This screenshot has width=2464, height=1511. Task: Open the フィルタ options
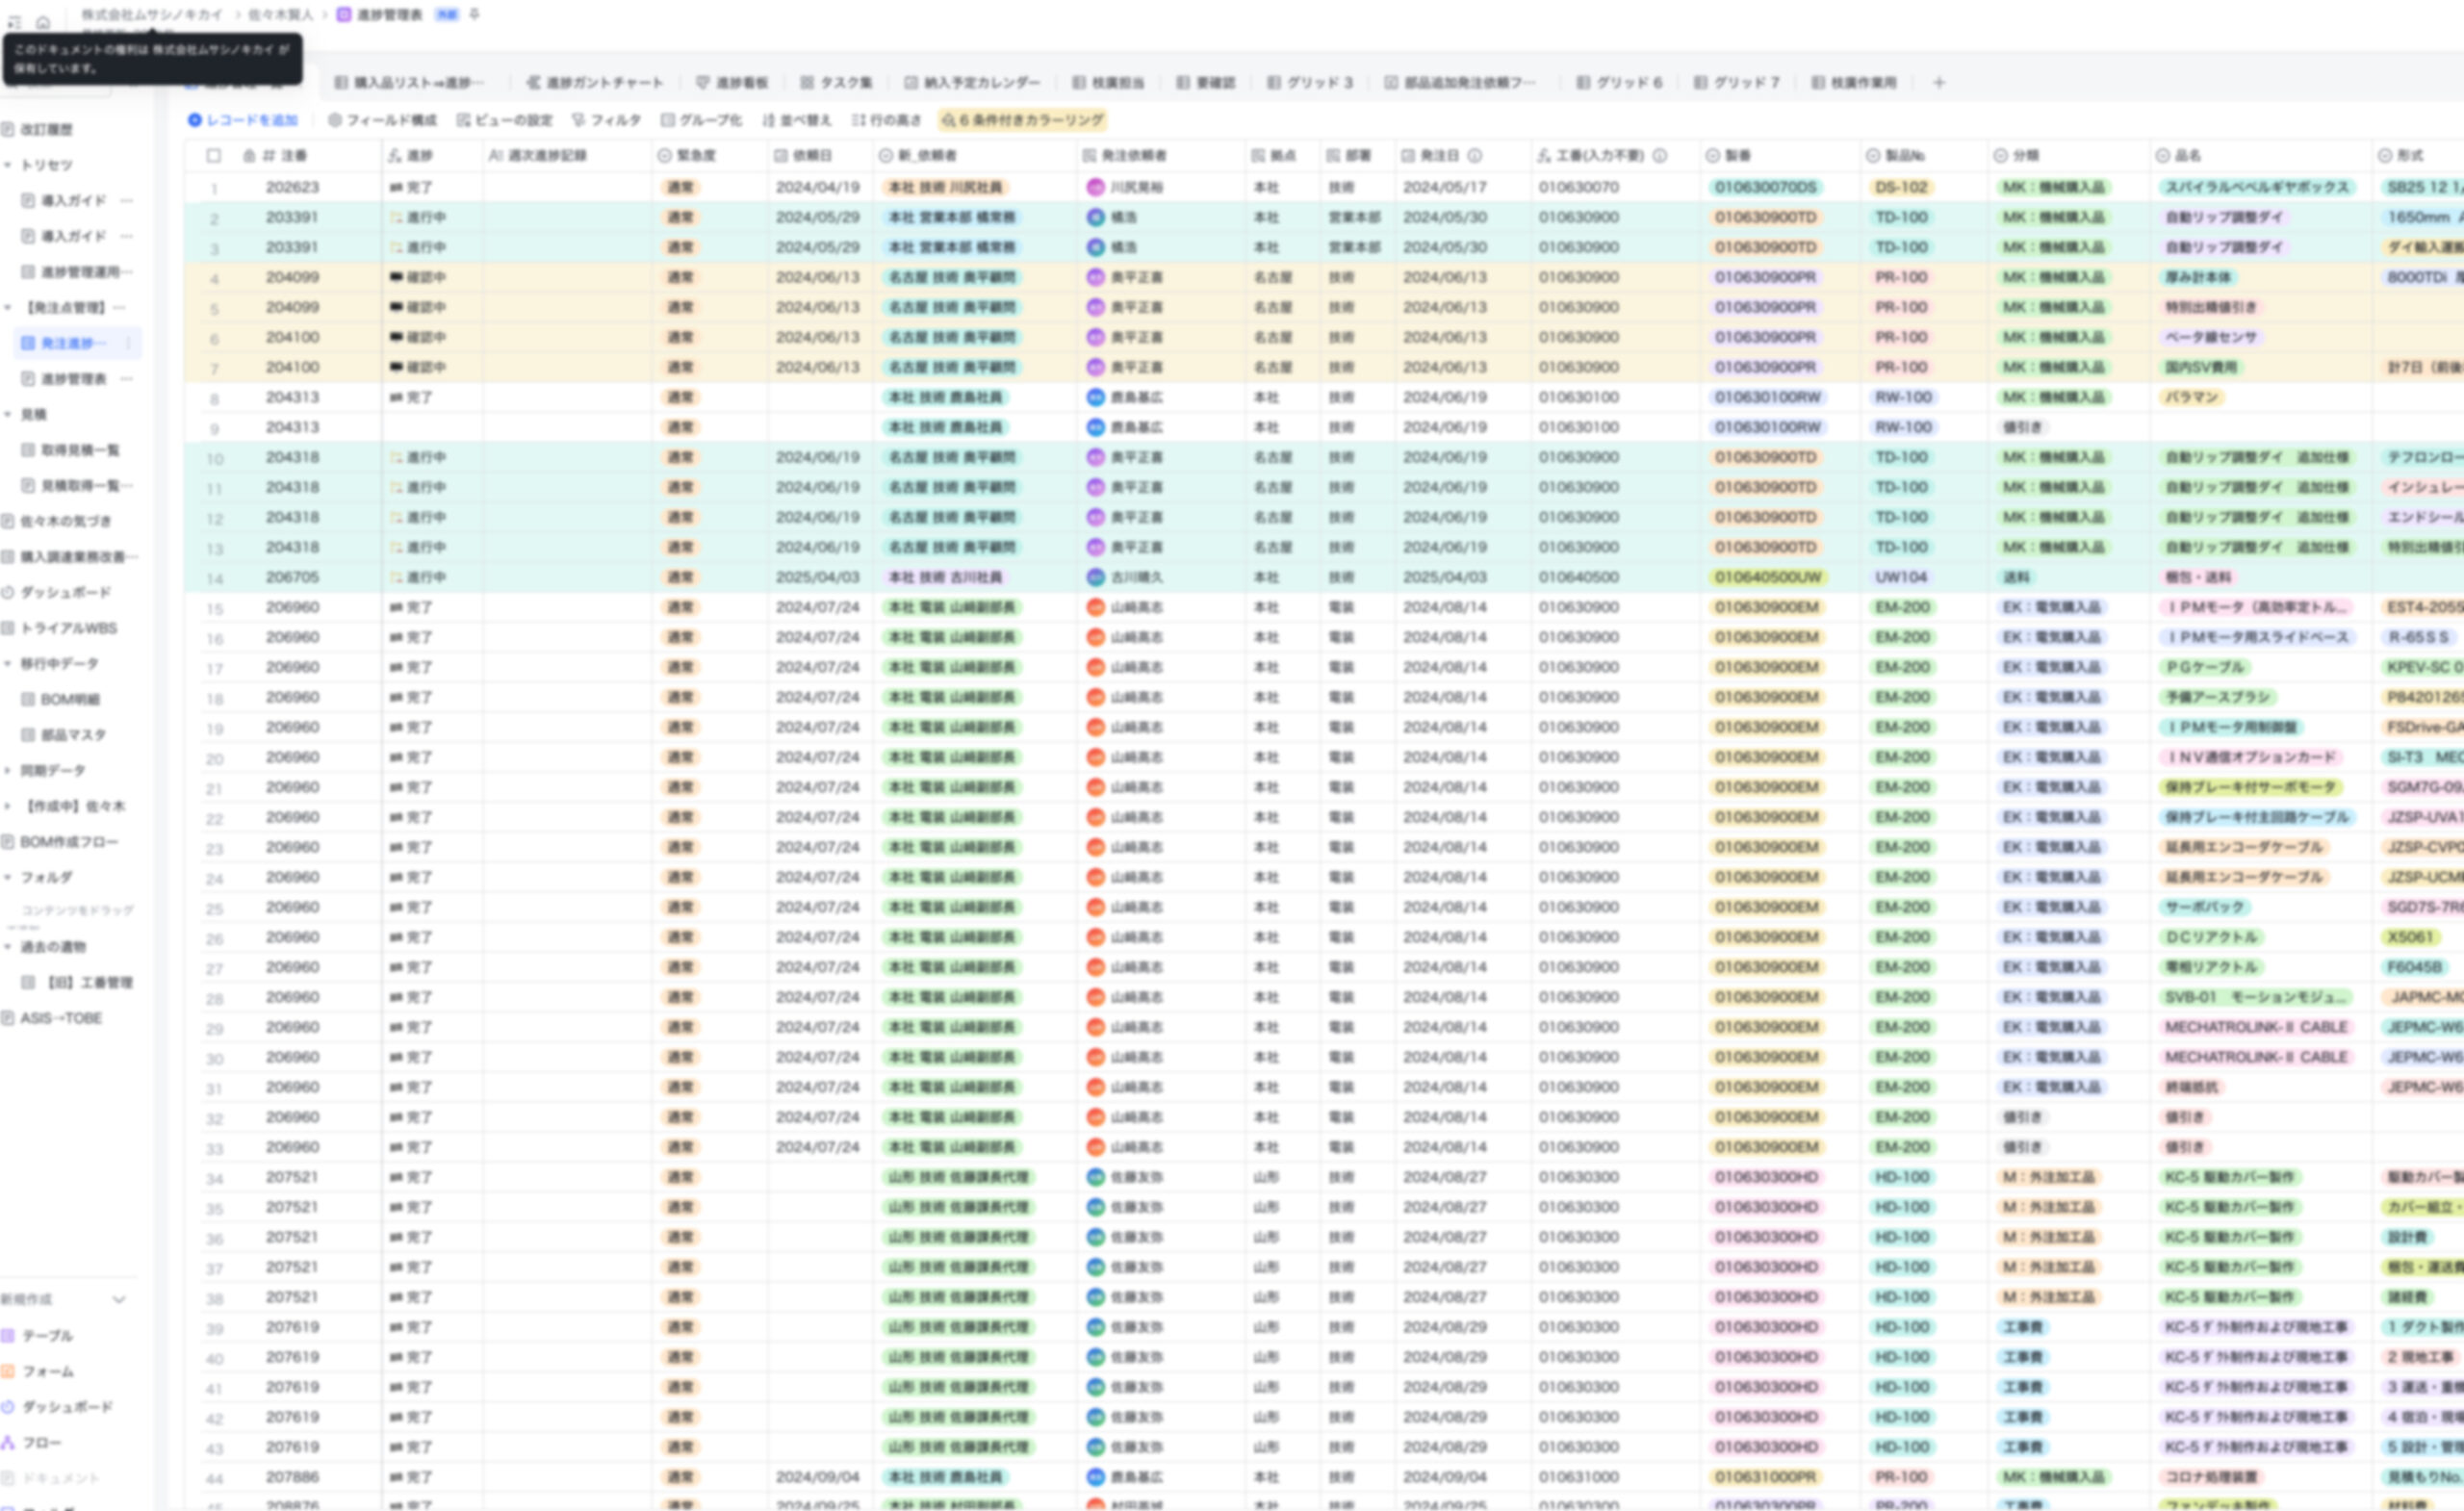click(x=606, y=120)
